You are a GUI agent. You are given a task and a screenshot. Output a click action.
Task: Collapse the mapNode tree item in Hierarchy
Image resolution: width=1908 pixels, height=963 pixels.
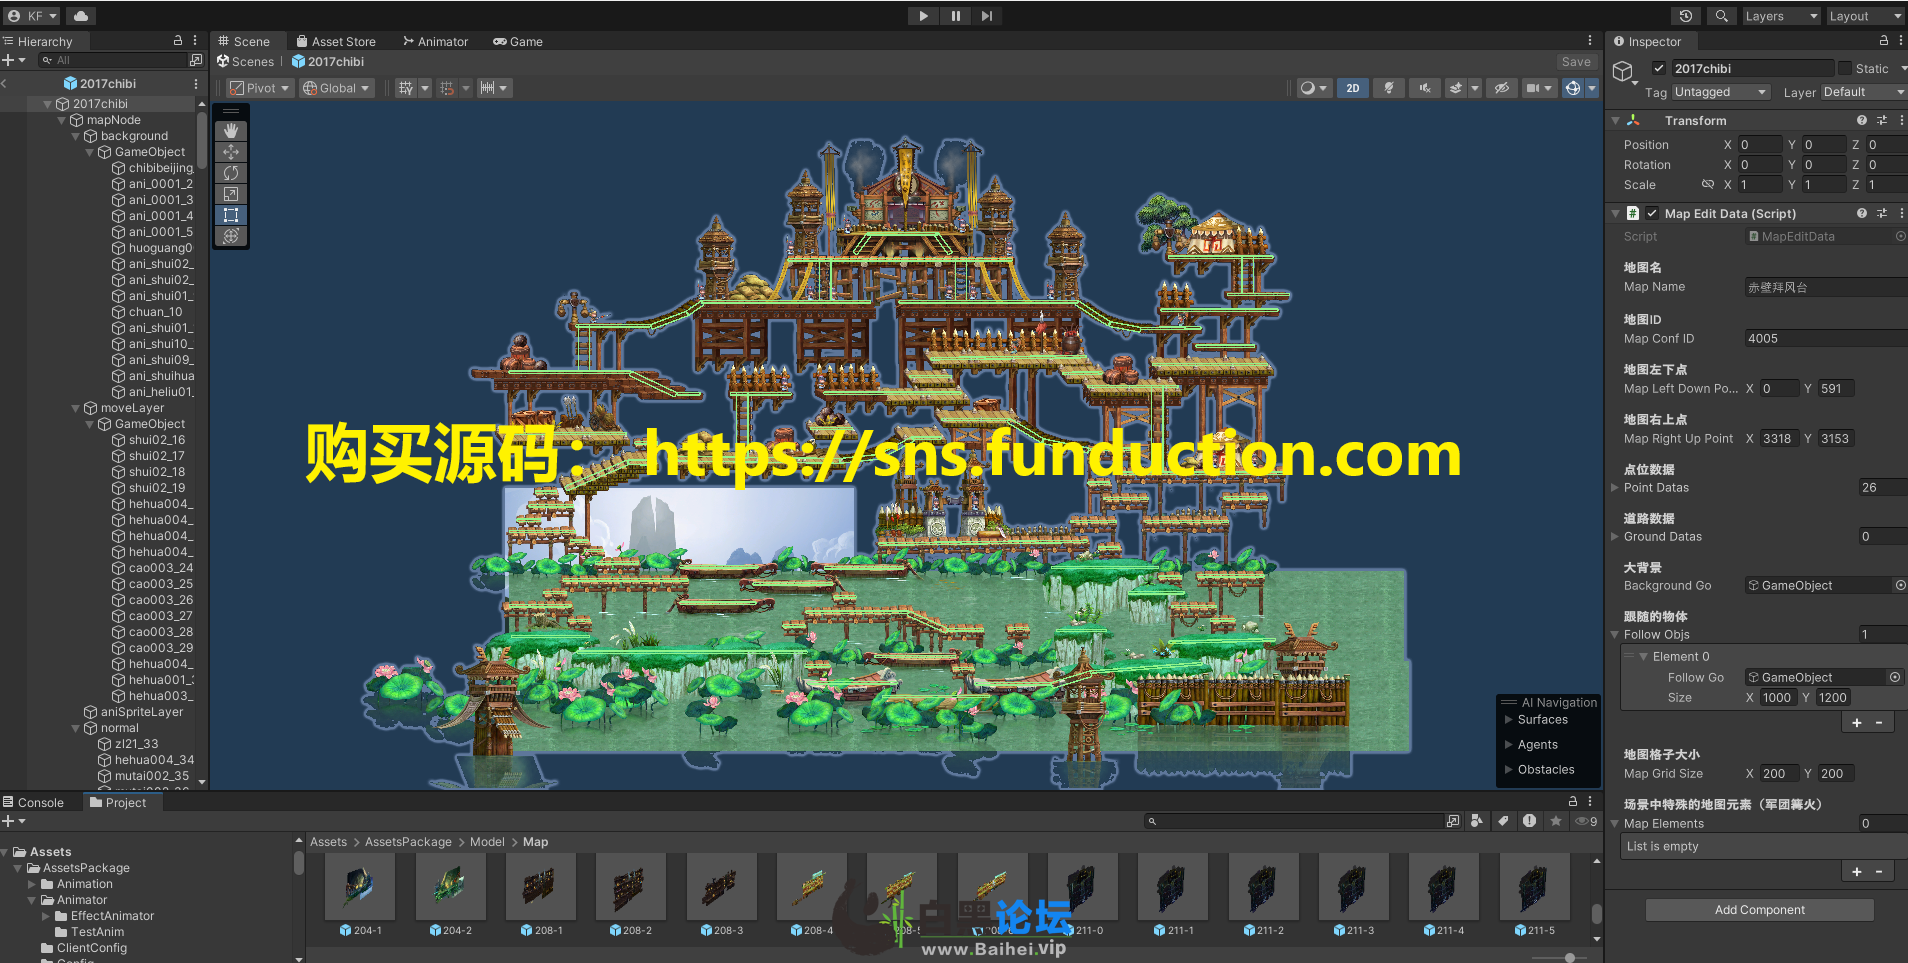(x=61, y=120)
